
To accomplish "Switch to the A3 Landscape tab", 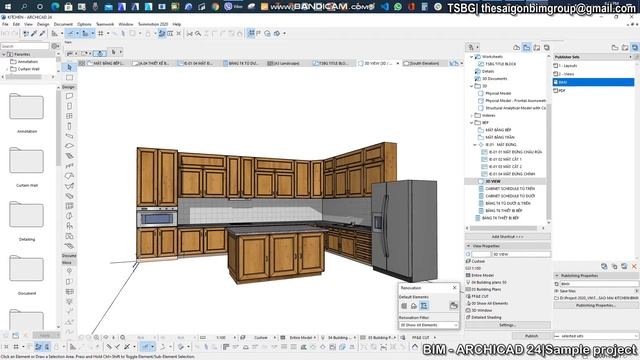I will (x=288, y=63).
